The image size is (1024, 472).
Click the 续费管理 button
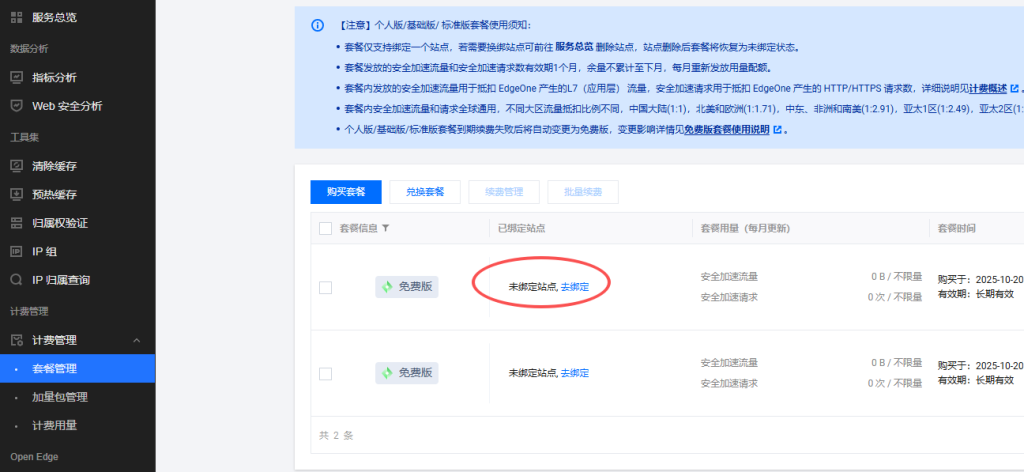(504, 192)
